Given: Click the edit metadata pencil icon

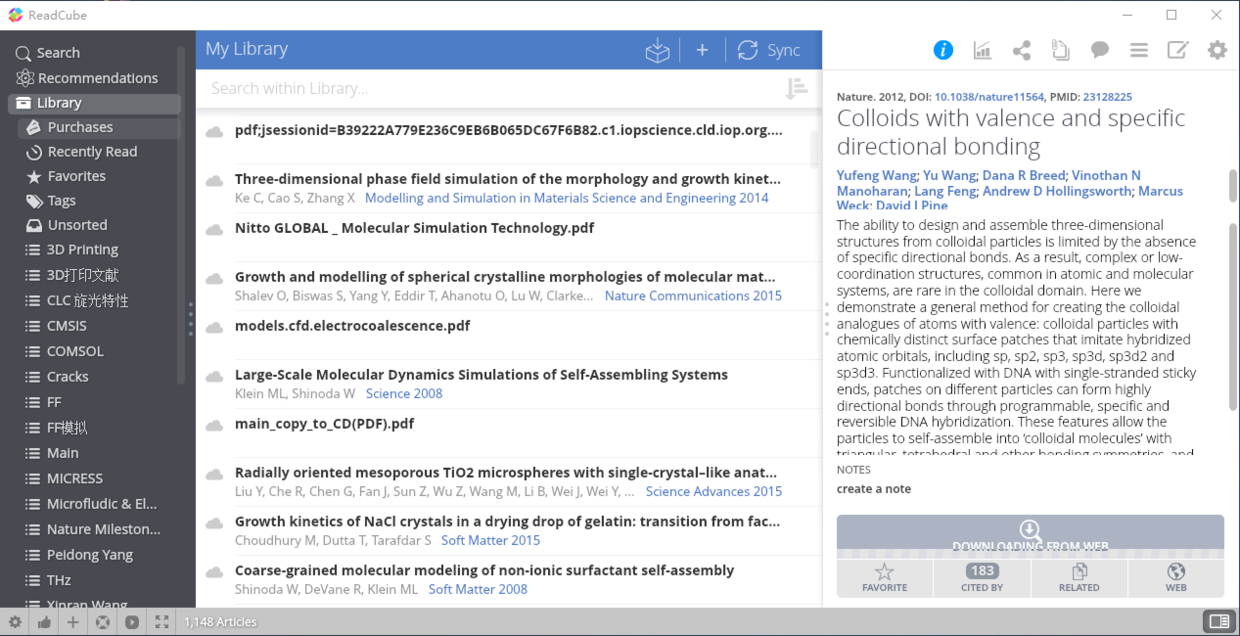Looking at the screenshot, I should [1177, 50].
